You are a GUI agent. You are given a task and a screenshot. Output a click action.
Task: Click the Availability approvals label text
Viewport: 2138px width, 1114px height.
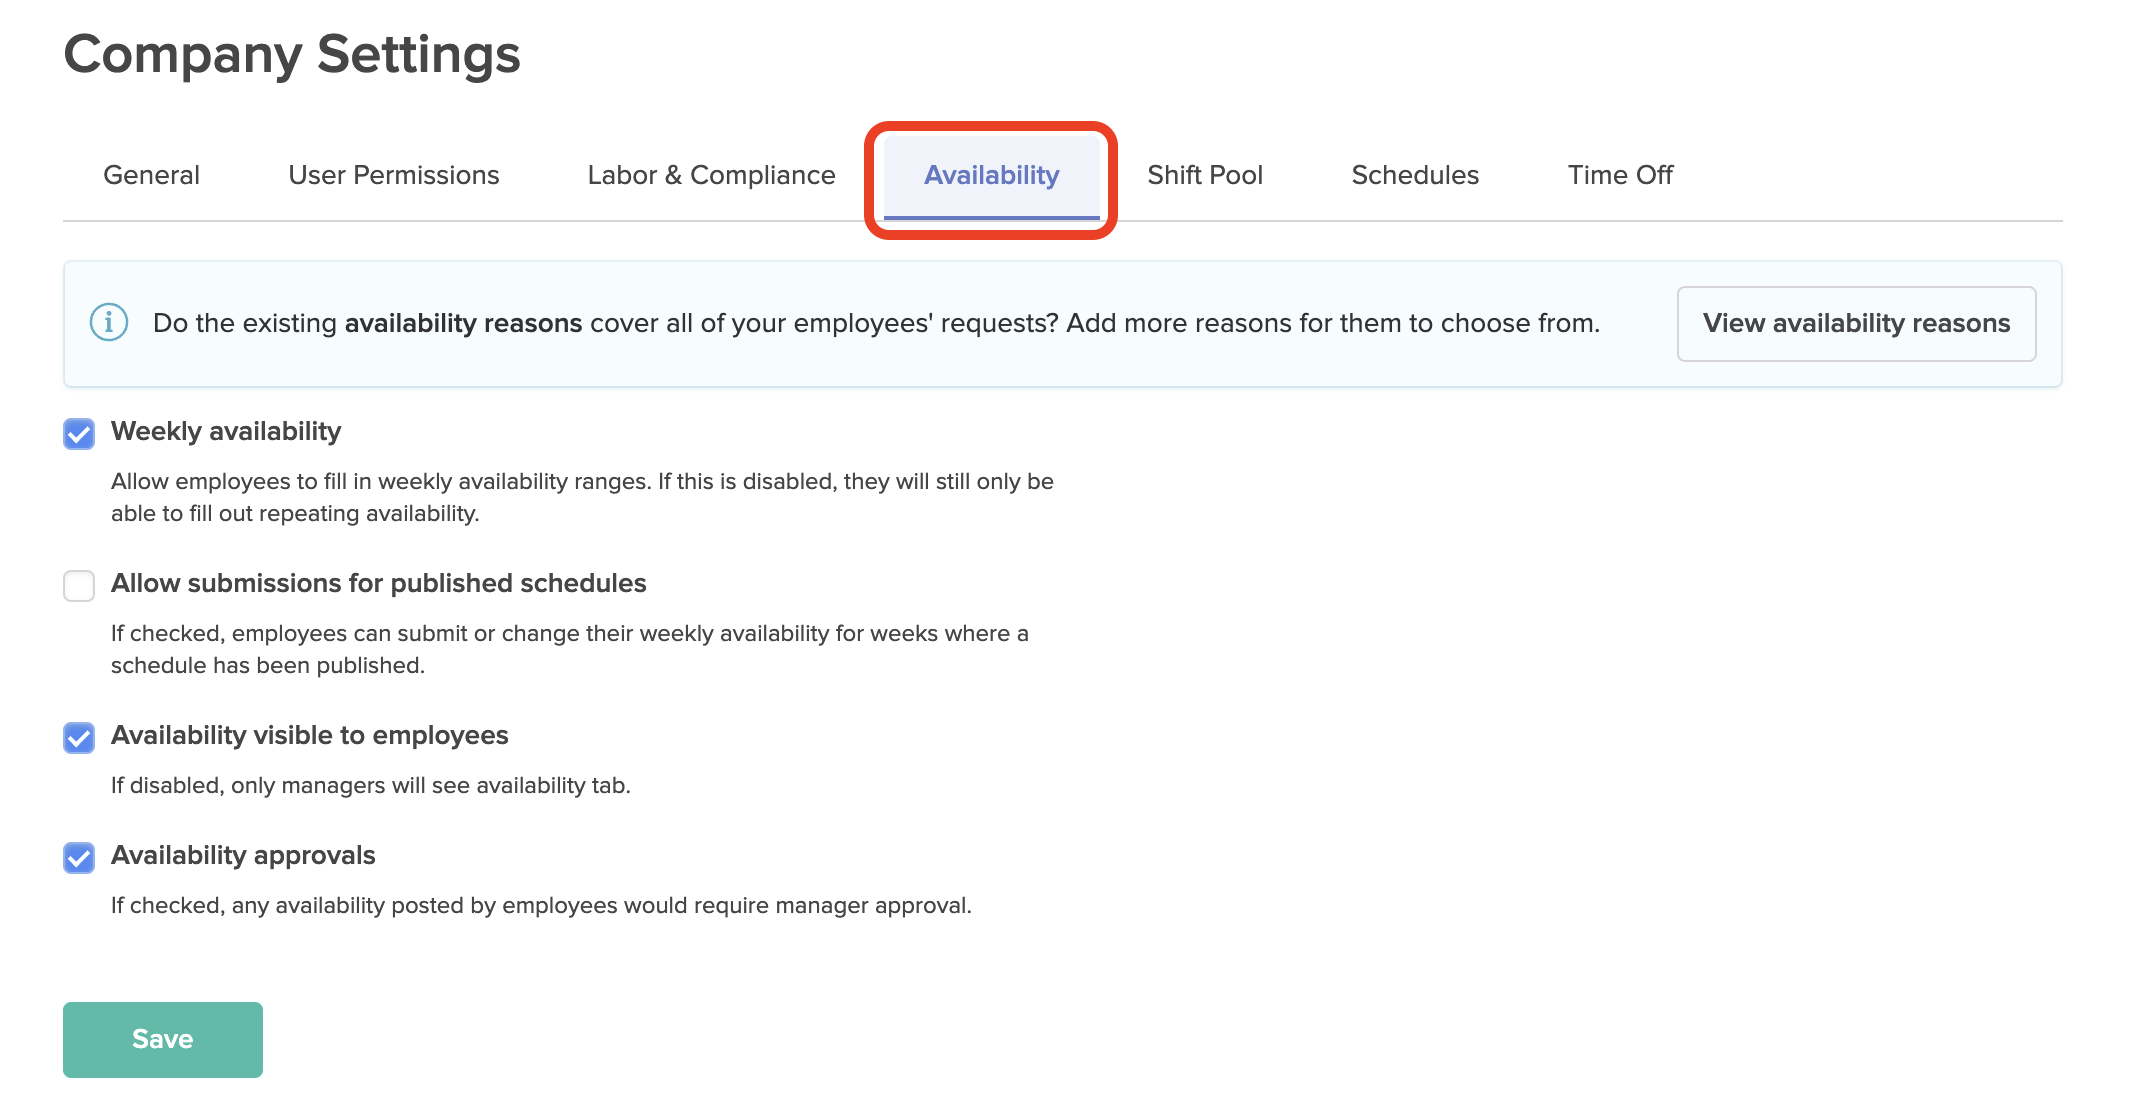(243, 855)
